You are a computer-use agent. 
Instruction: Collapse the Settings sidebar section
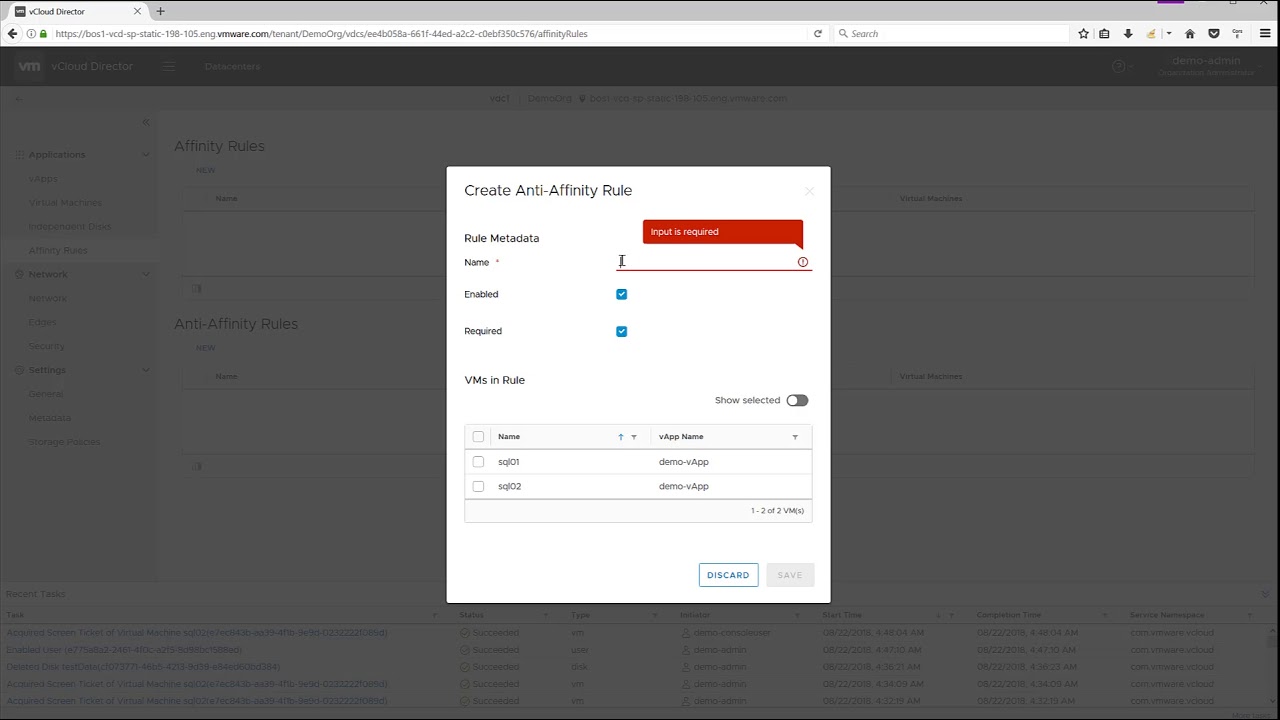tap(145, 370)
